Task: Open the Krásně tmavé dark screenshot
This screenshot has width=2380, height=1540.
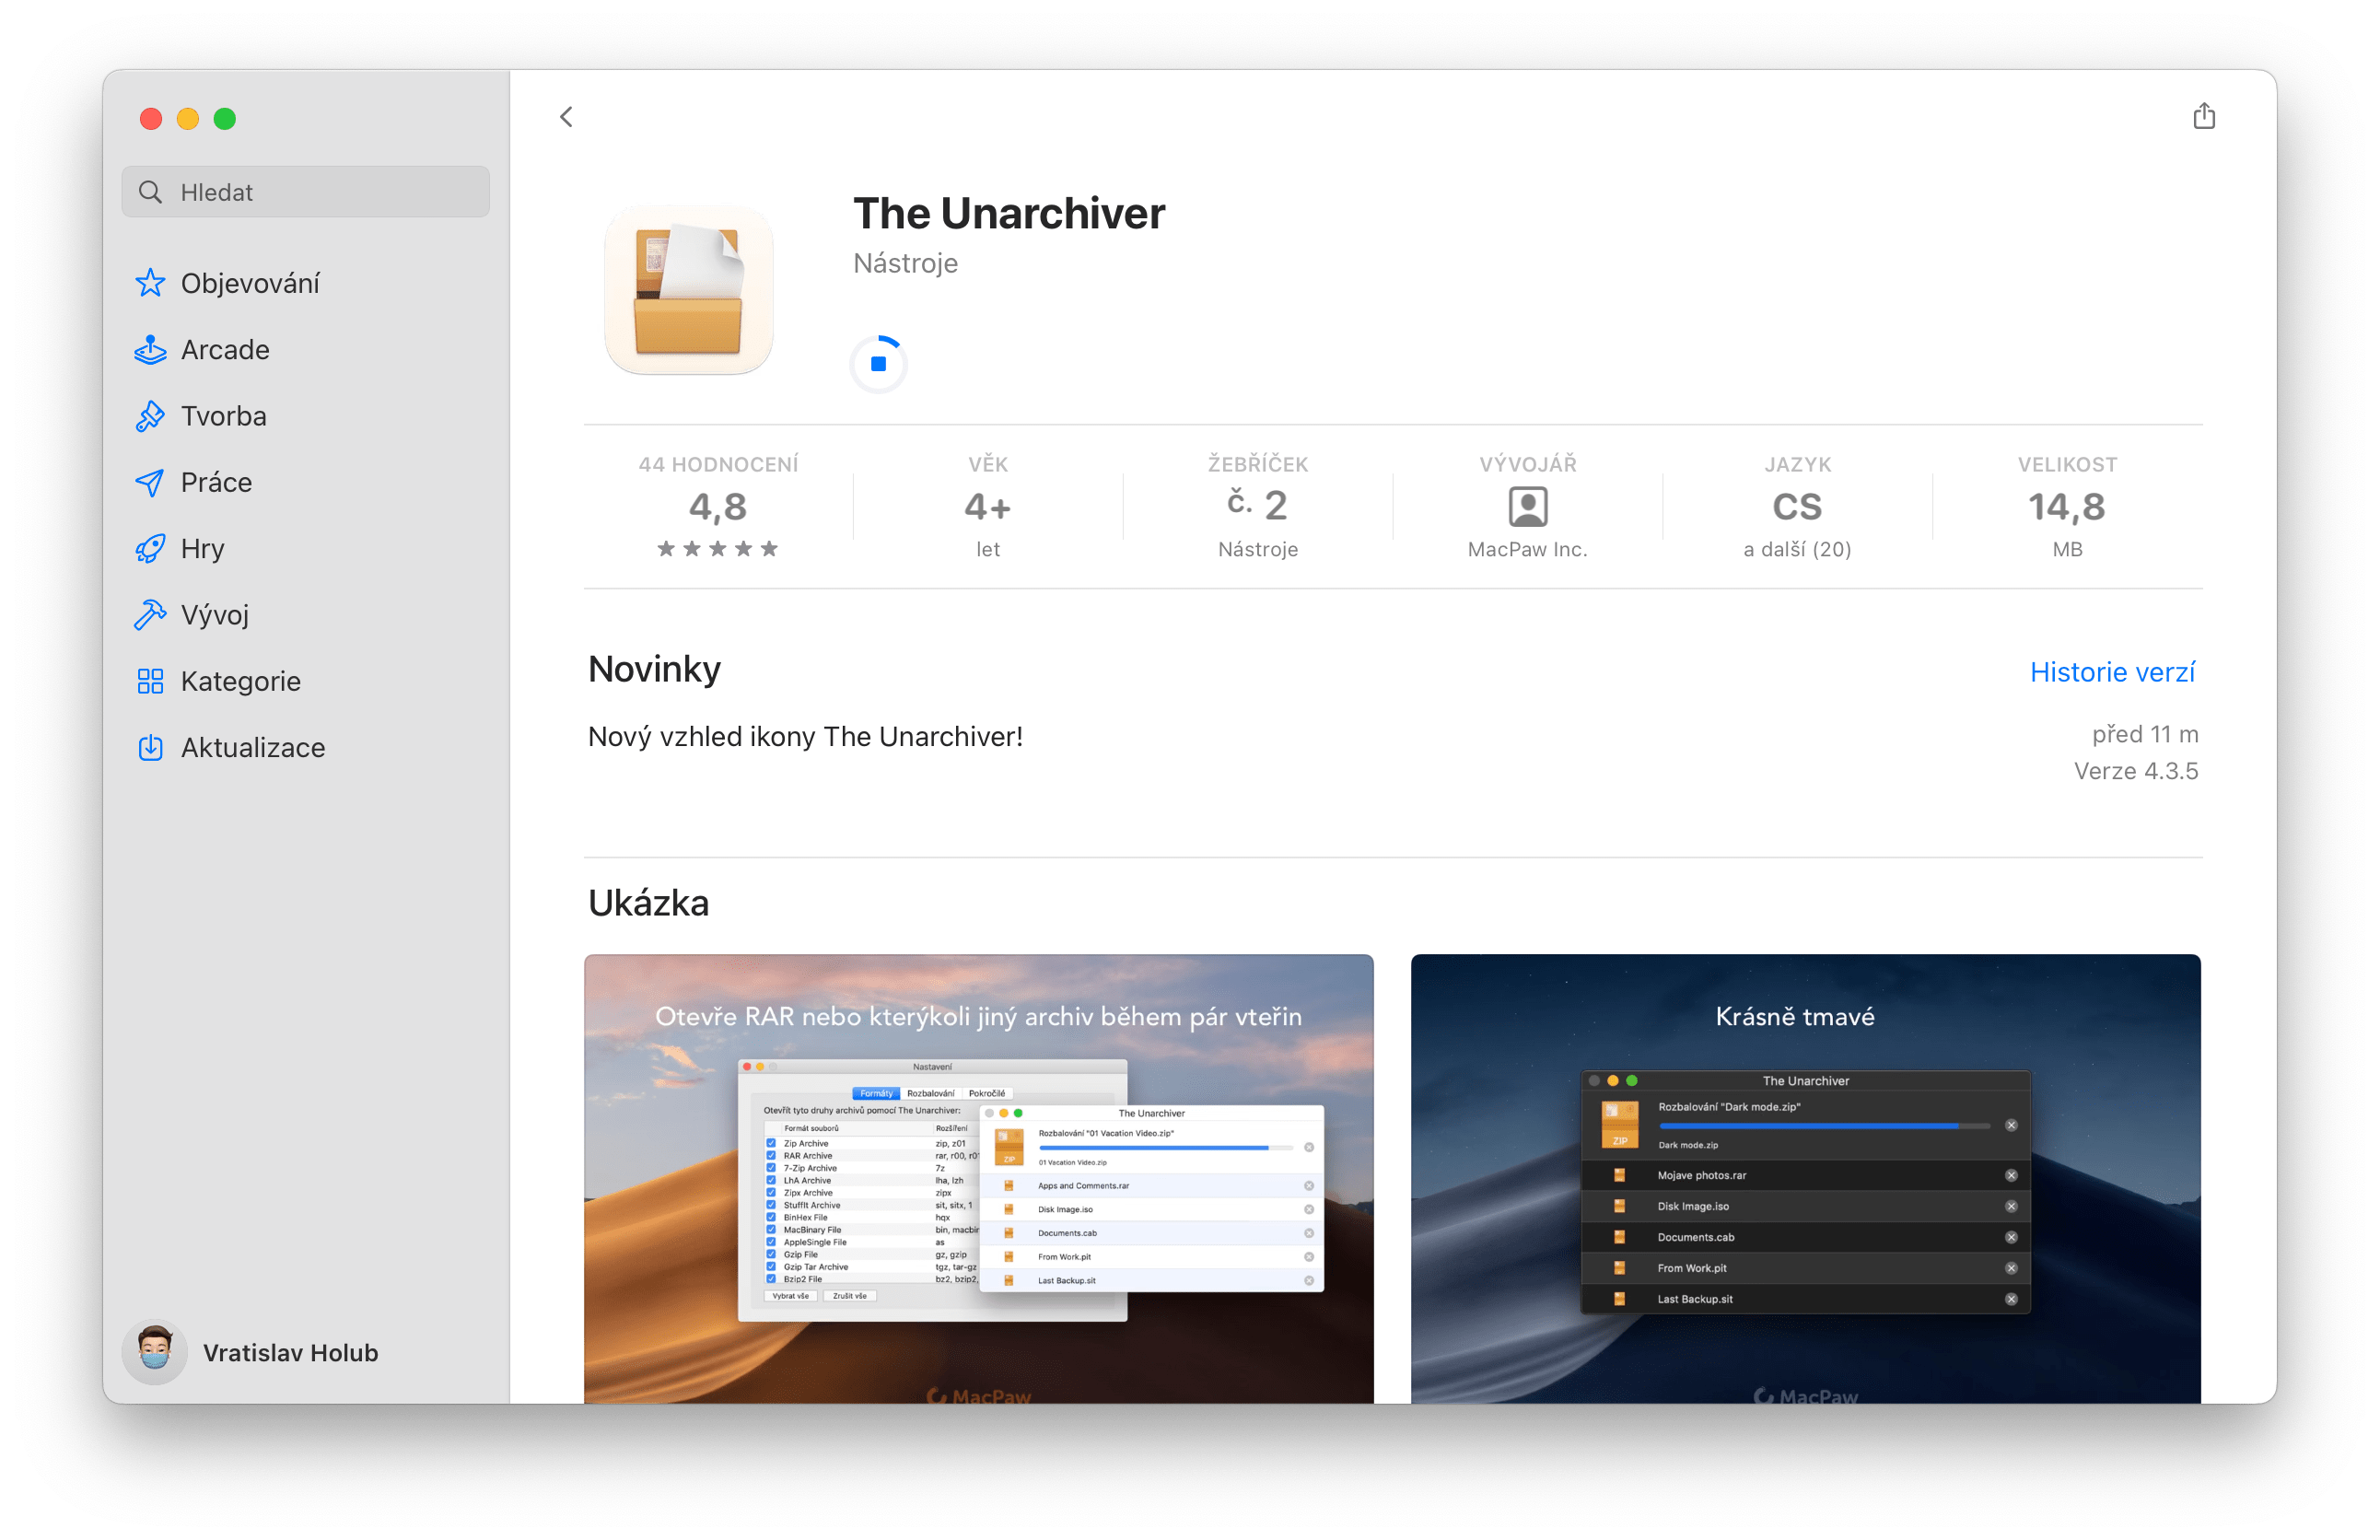Action: coord(1805,1178)
